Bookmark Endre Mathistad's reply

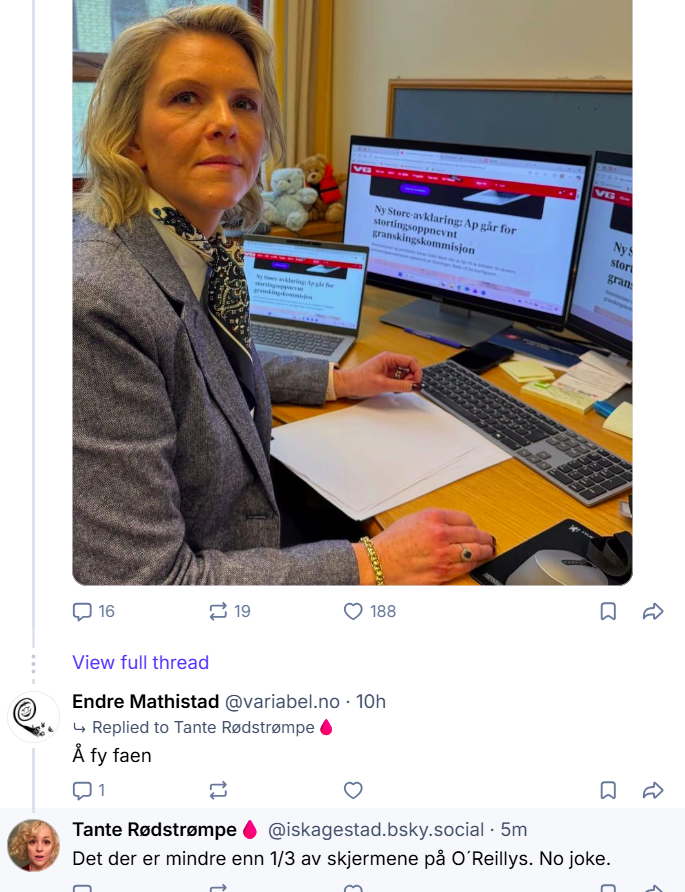[x=608, y=790]
